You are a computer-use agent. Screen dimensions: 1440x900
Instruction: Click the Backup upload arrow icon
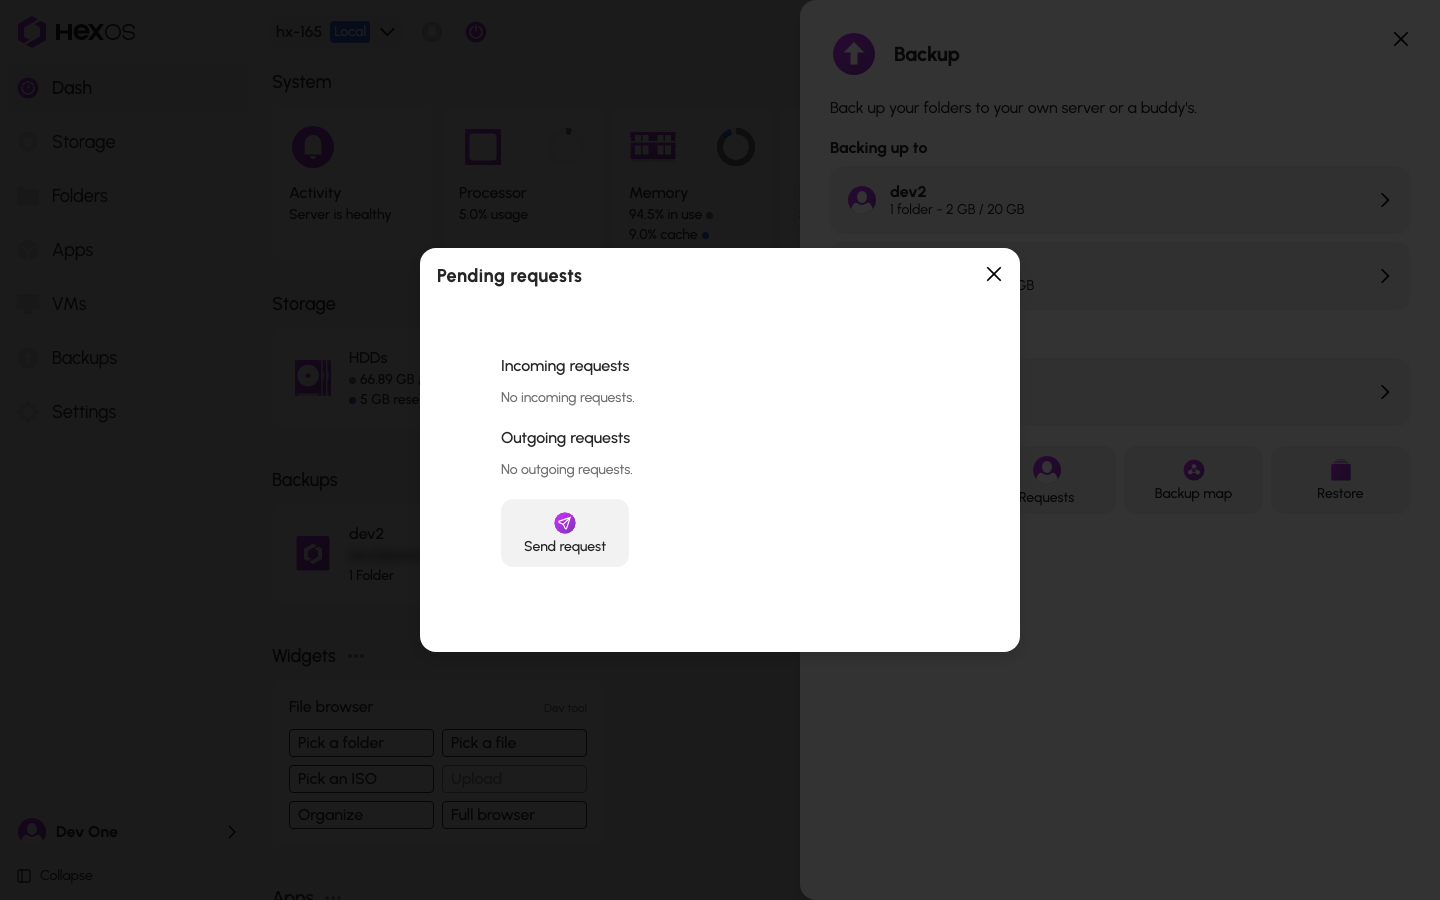click(x=854, y=54)
